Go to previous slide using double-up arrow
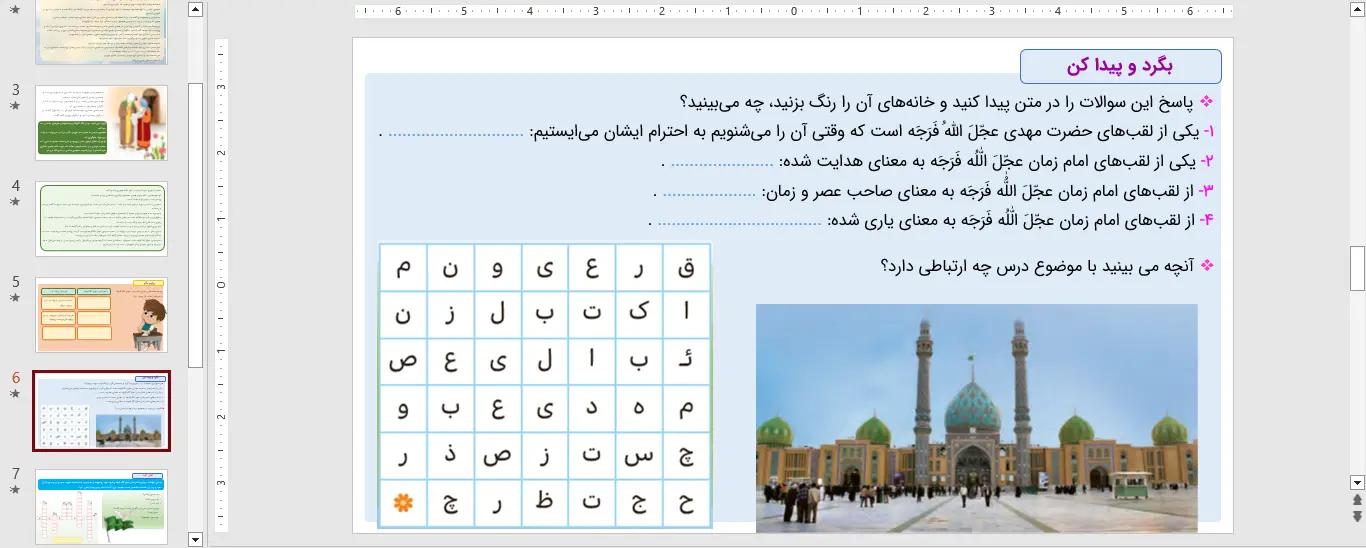Viewport: 1366px width, 548px height. pyautogui.click(x=1357, y=500)
